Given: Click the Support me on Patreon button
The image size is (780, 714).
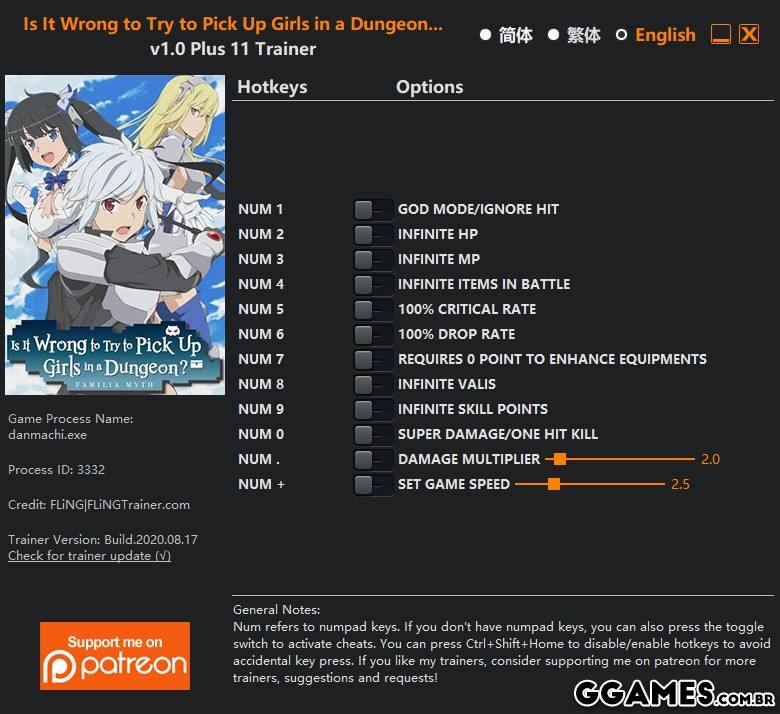Looking at the screenshot, I should click(115, 656).
